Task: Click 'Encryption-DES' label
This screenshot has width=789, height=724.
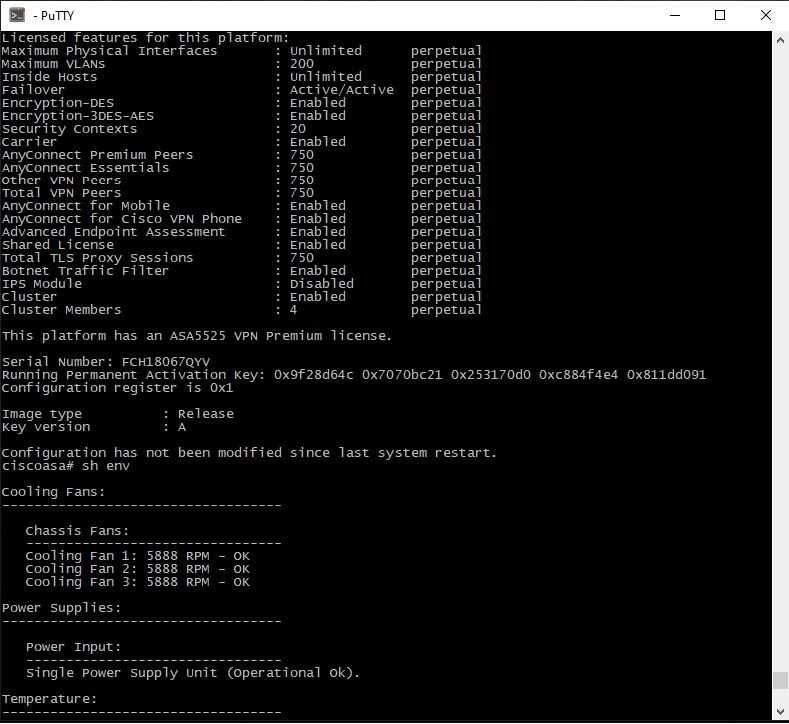Action: [58, 103]
